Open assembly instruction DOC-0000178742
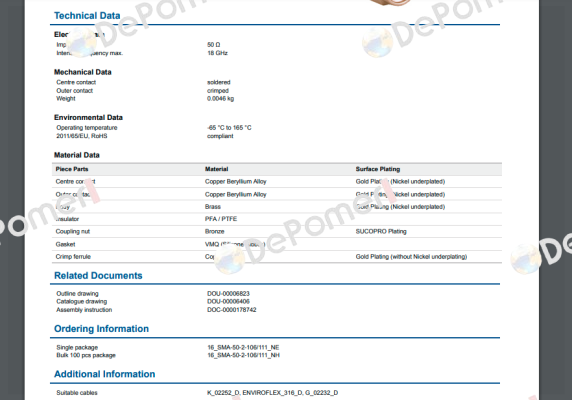Screen dimensions: 572x400 [232, 310]
